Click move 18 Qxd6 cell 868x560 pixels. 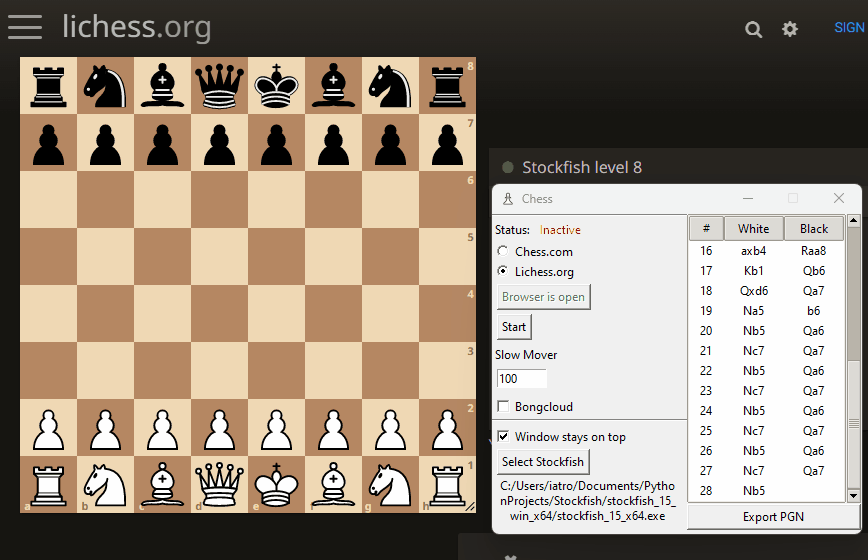click(753, 291)
